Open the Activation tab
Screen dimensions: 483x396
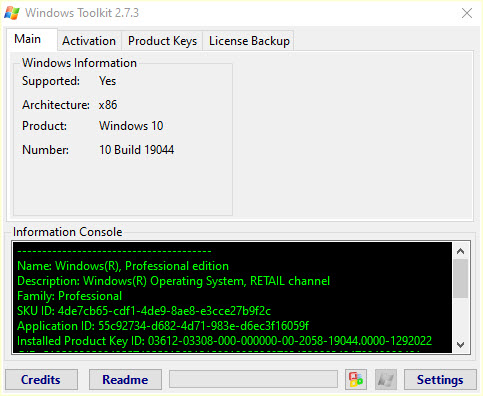[89, 41]
